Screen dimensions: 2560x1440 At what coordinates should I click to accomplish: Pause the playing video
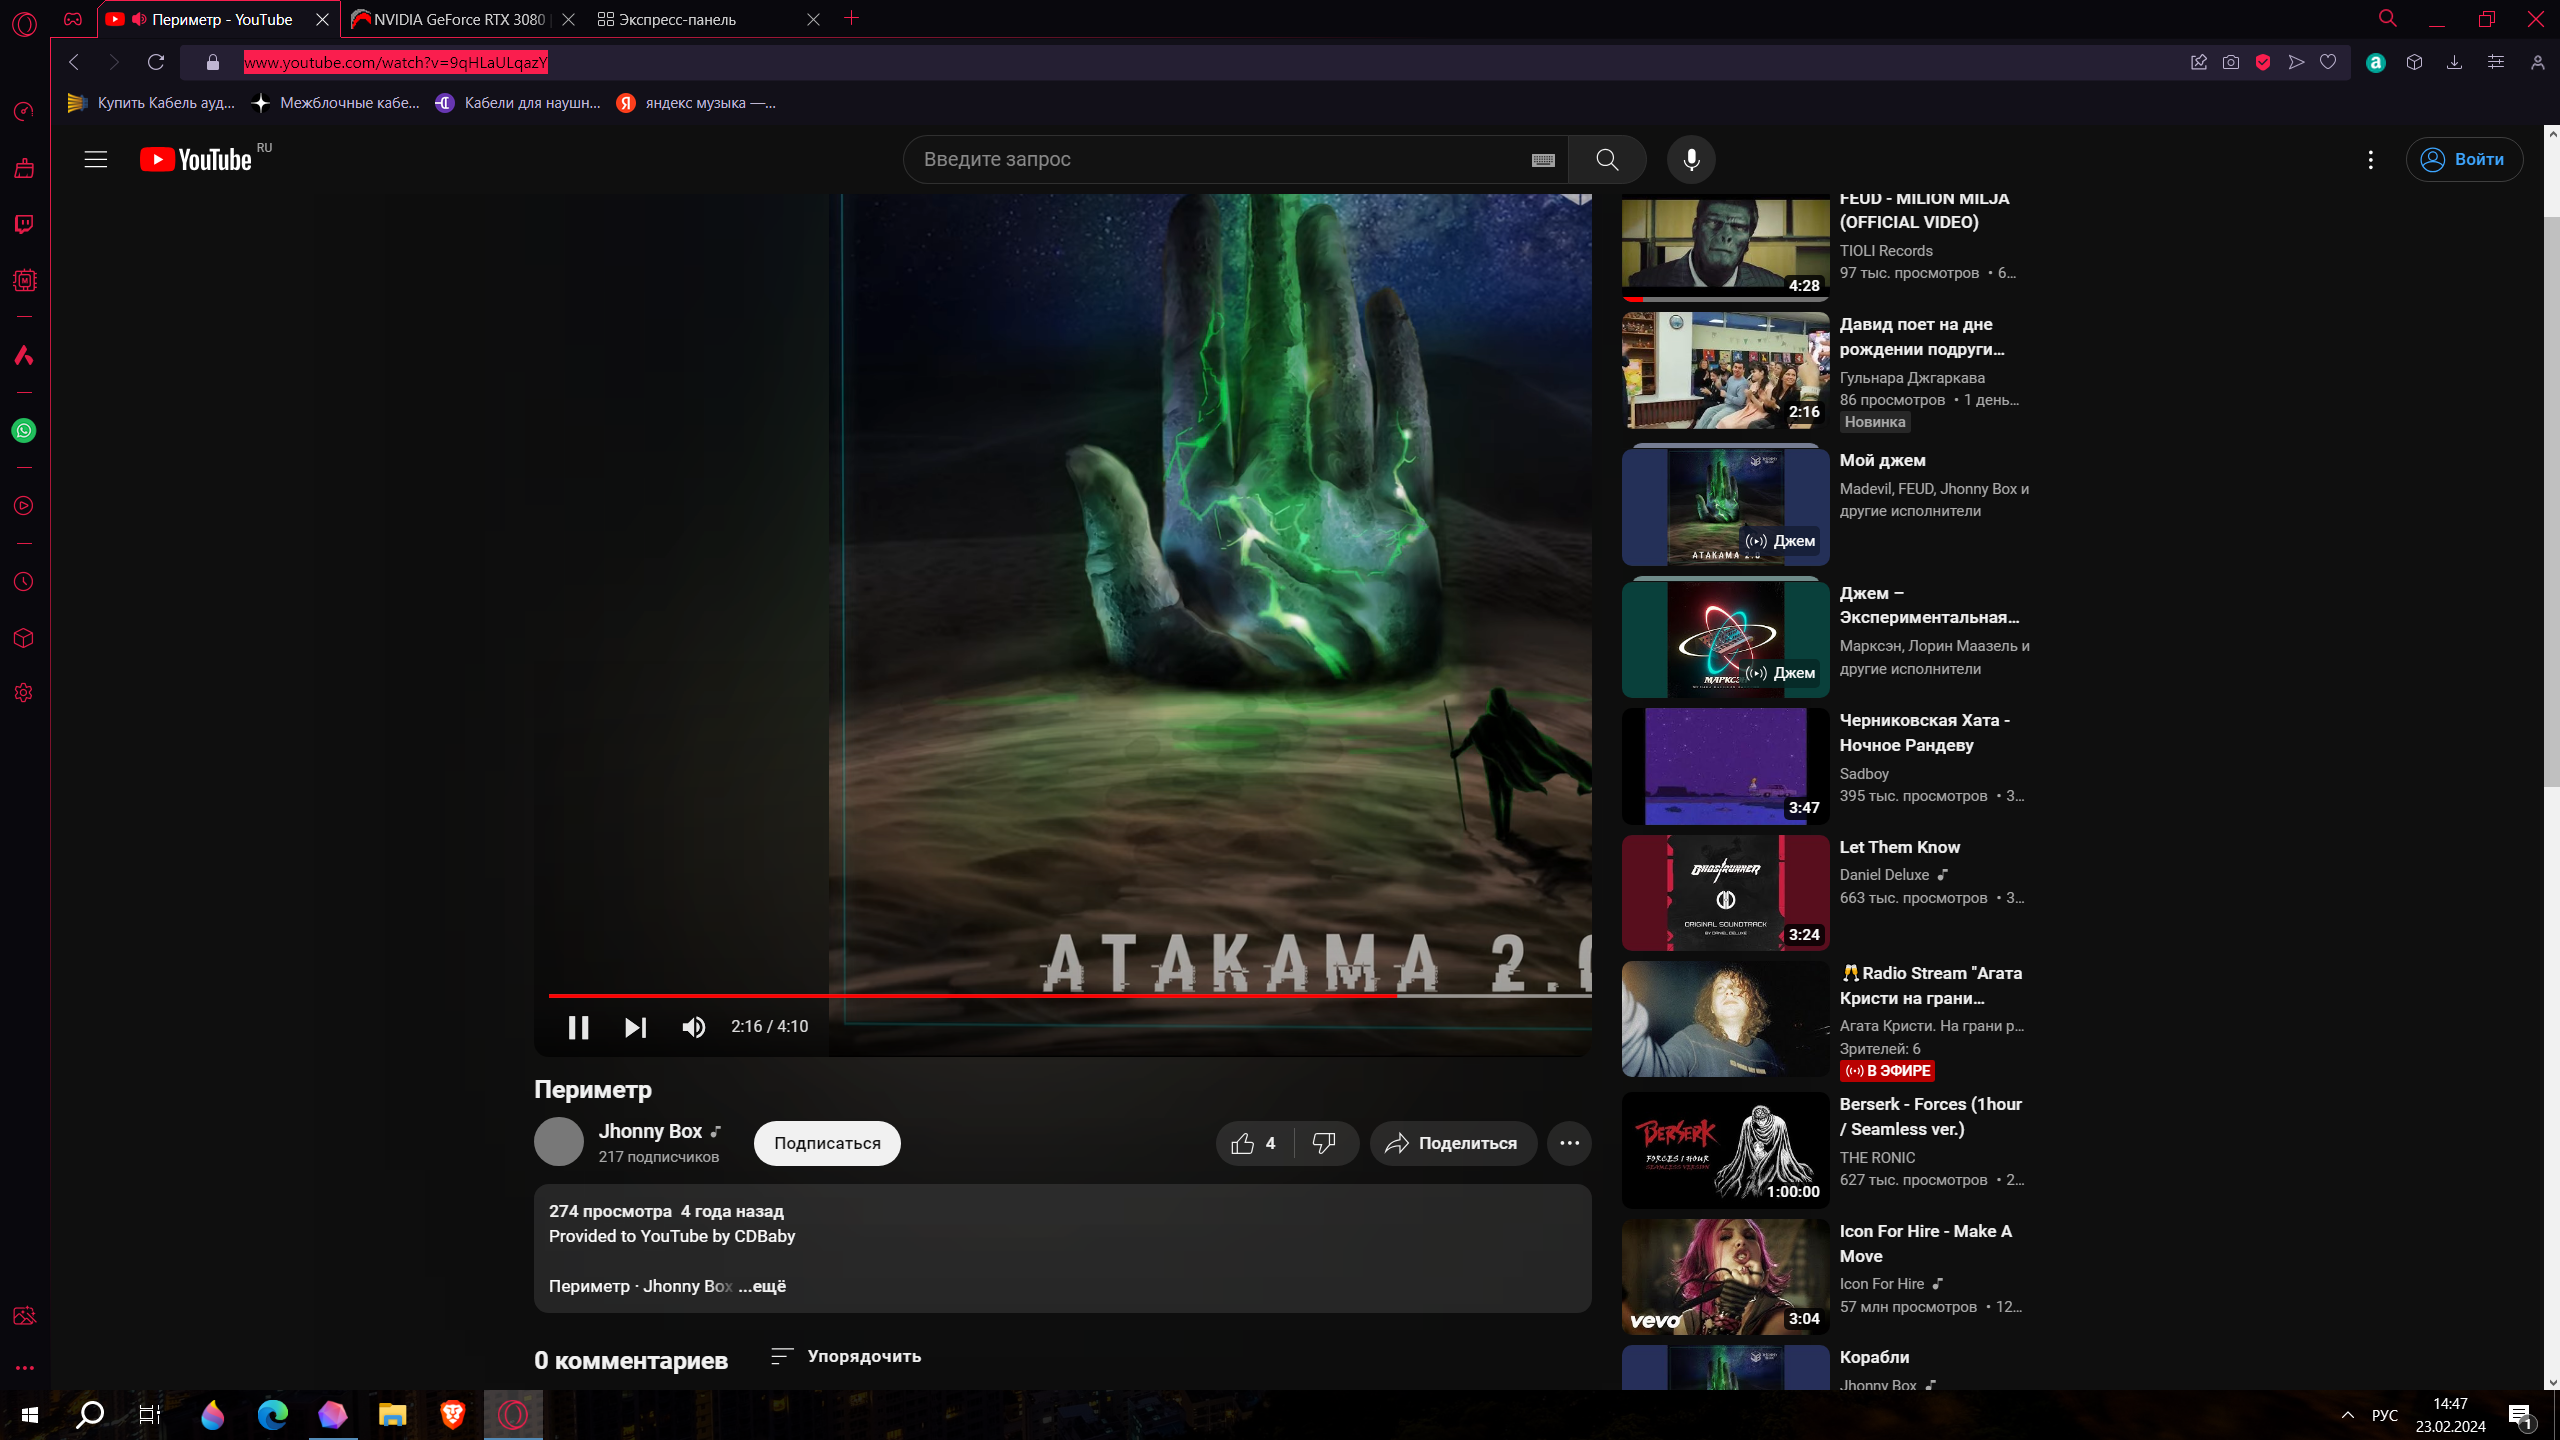[578, 1027]
